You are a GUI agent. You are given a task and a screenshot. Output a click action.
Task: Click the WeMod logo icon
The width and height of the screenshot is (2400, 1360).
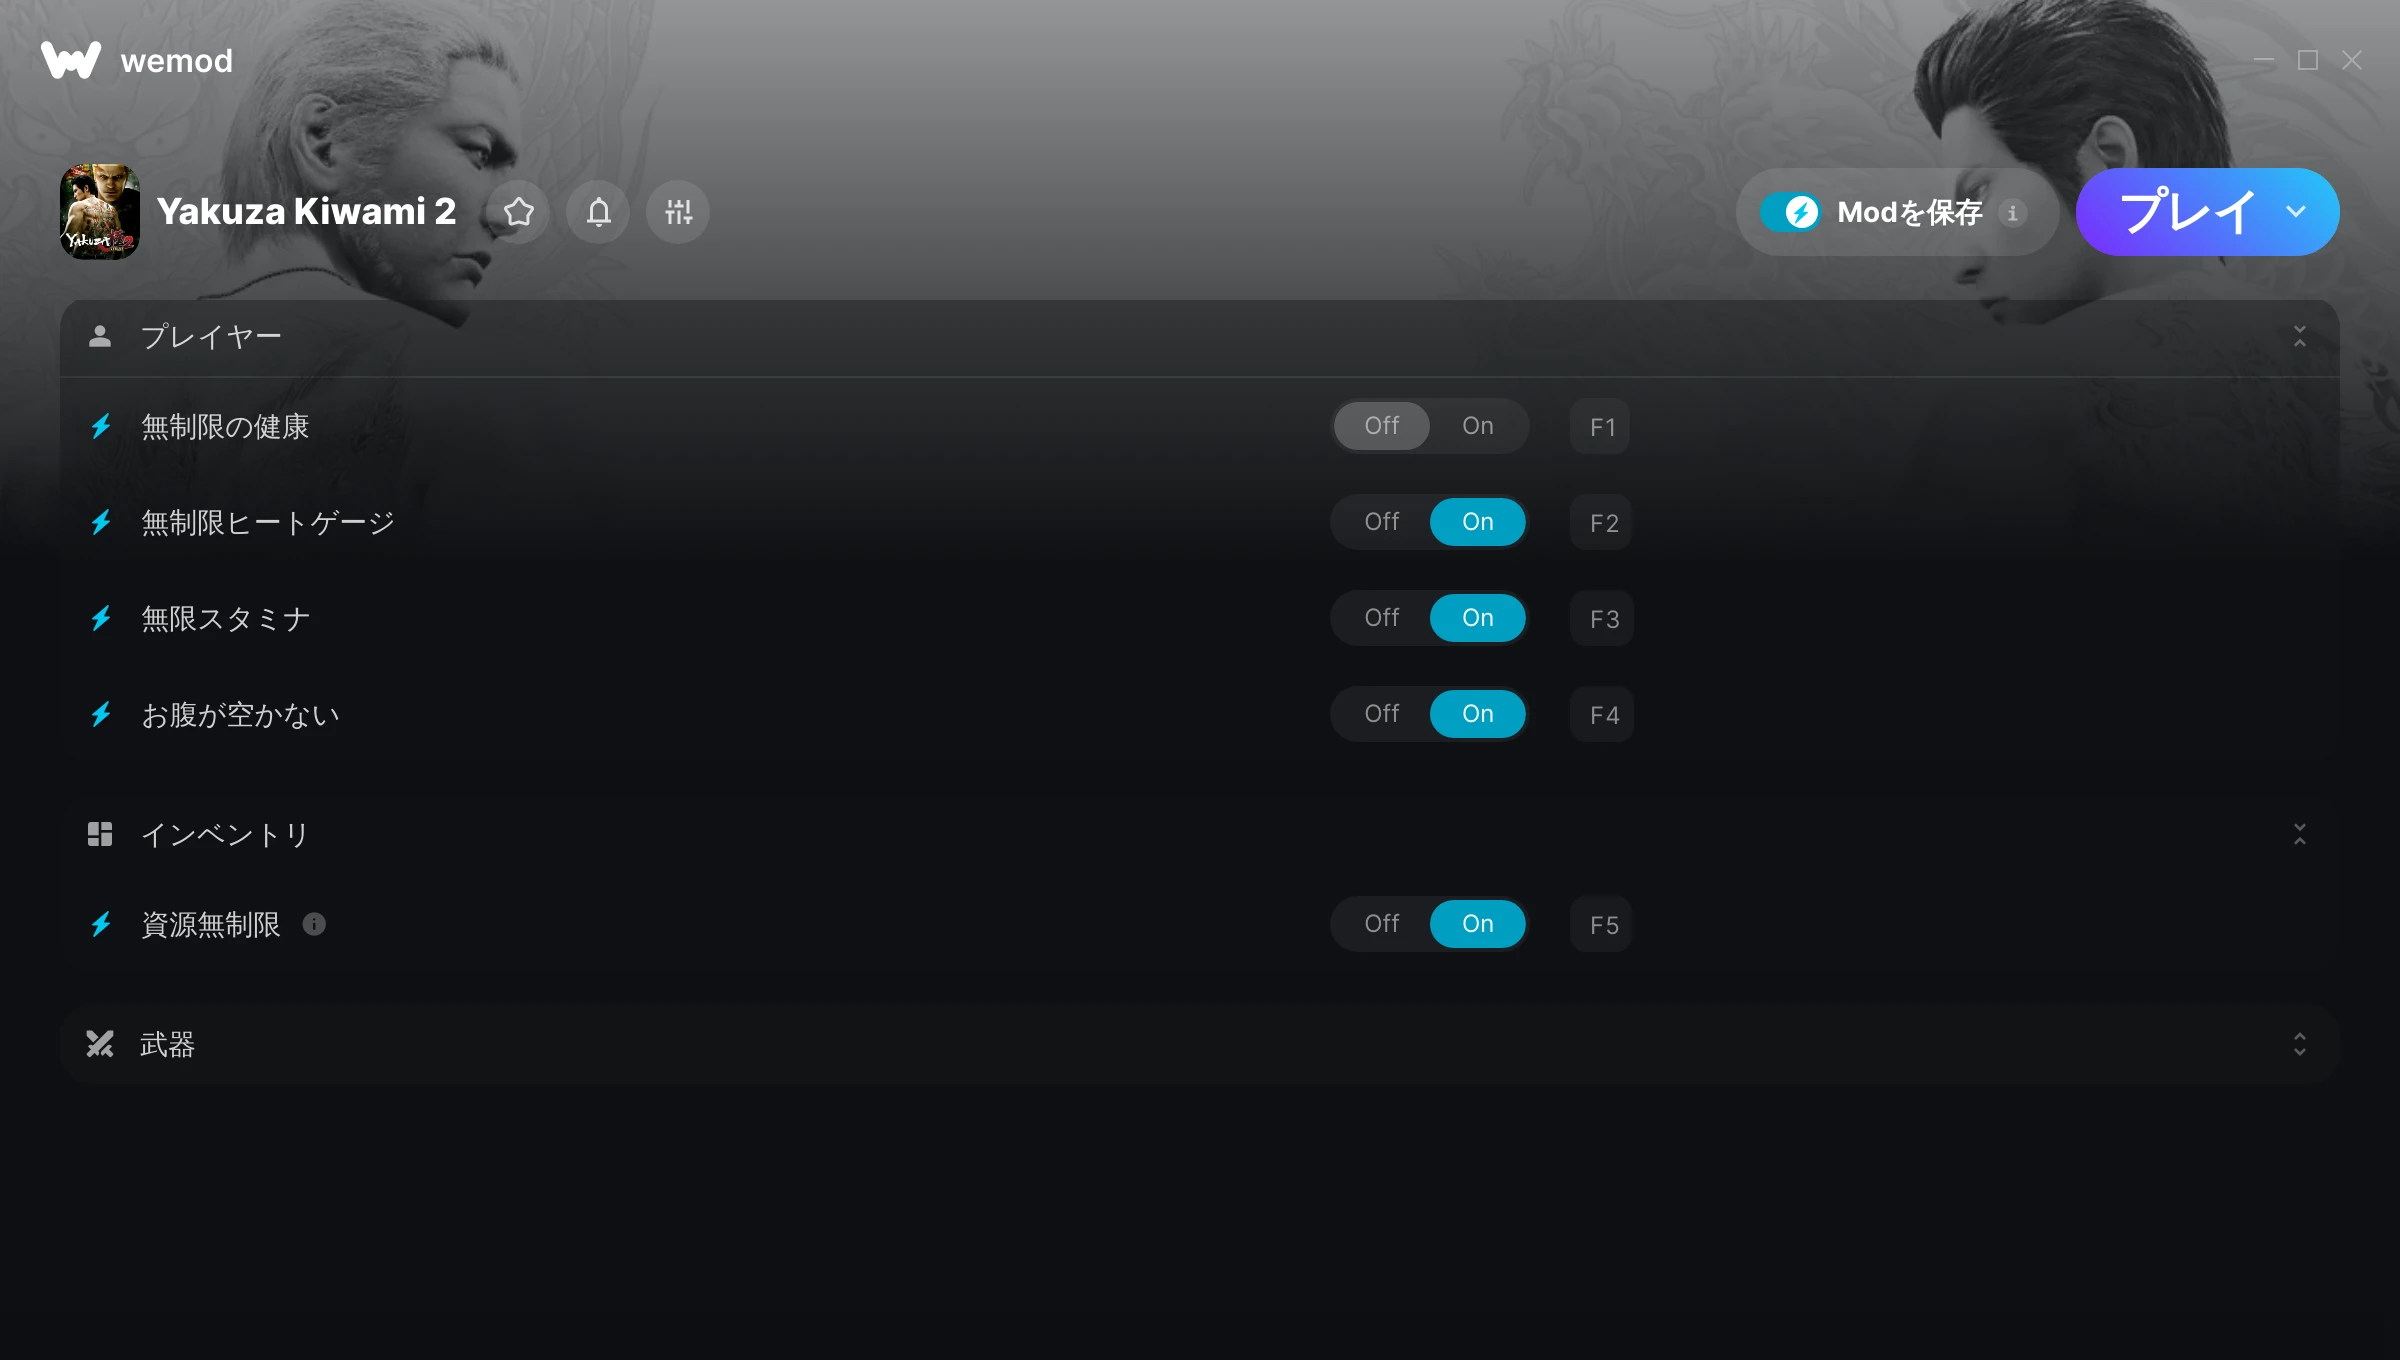pyautogui.click(x=71, y=60)
